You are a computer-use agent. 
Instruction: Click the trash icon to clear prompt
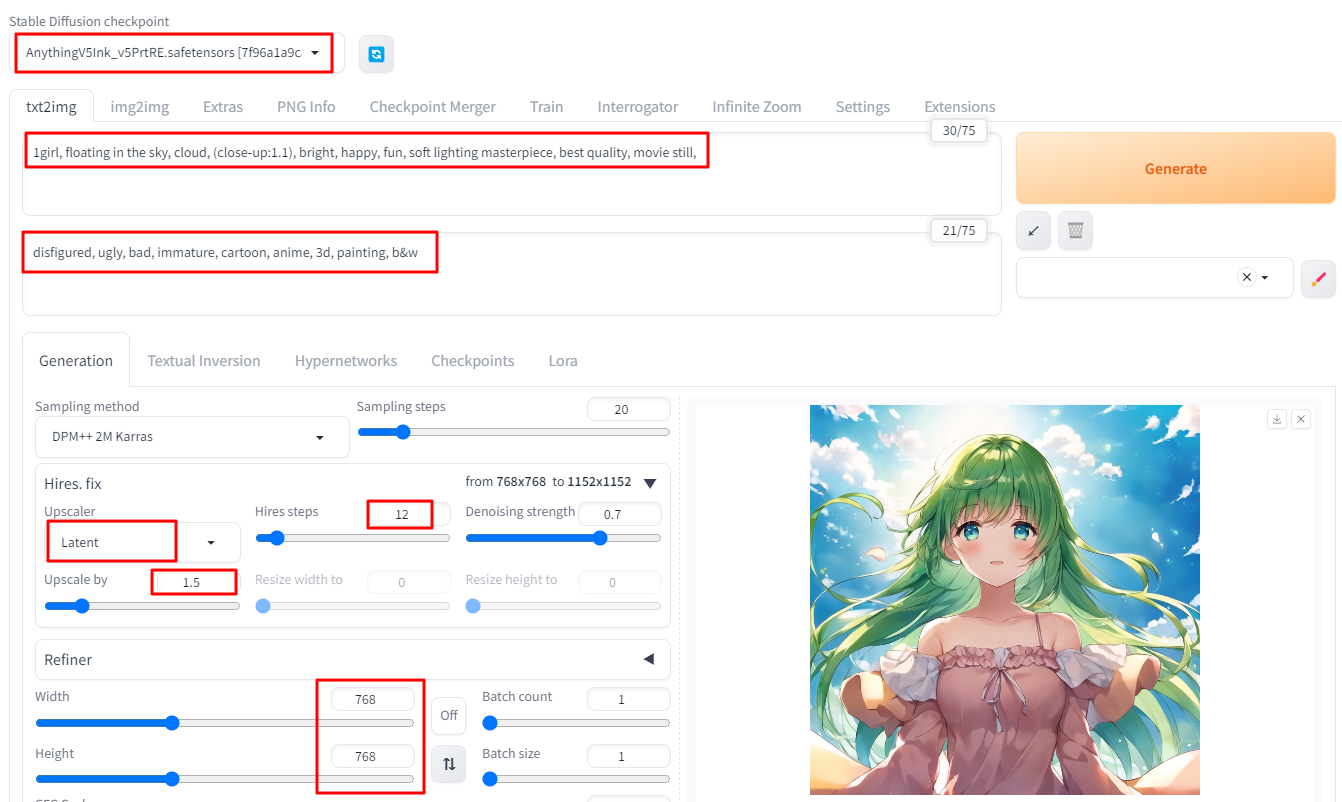(1075, 230)
